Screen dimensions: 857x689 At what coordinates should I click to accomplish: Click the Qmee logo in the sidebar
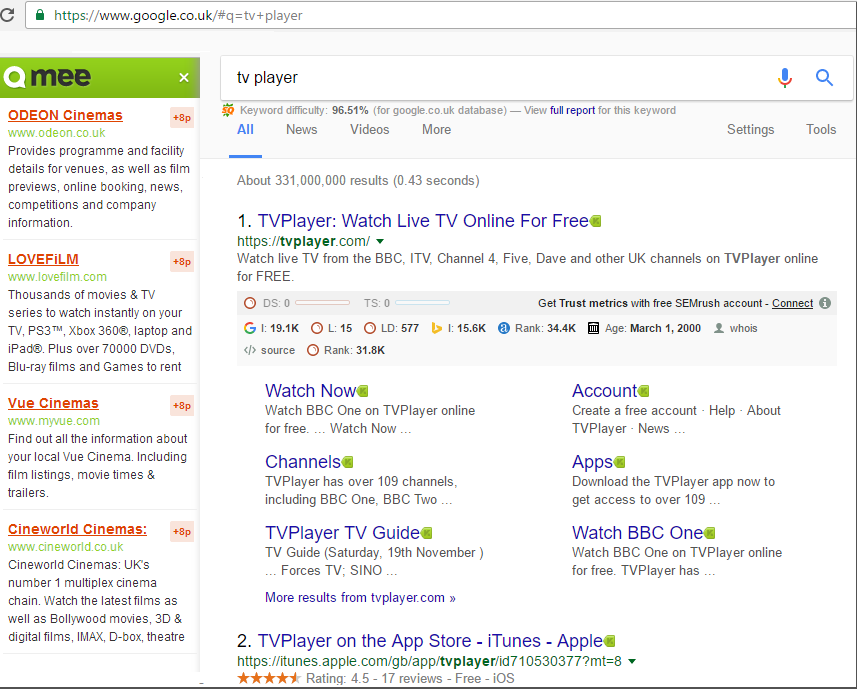tap(47, 77)
